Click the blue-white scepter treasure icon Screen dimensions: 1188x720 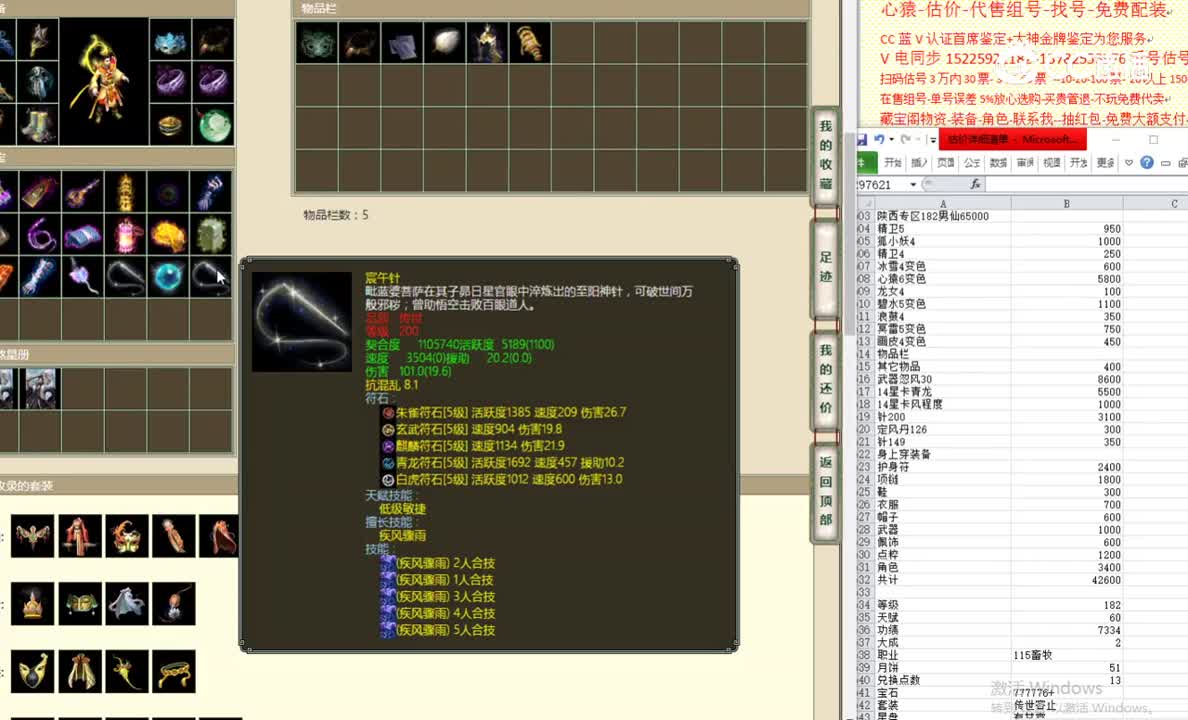[x=39, y=277]
